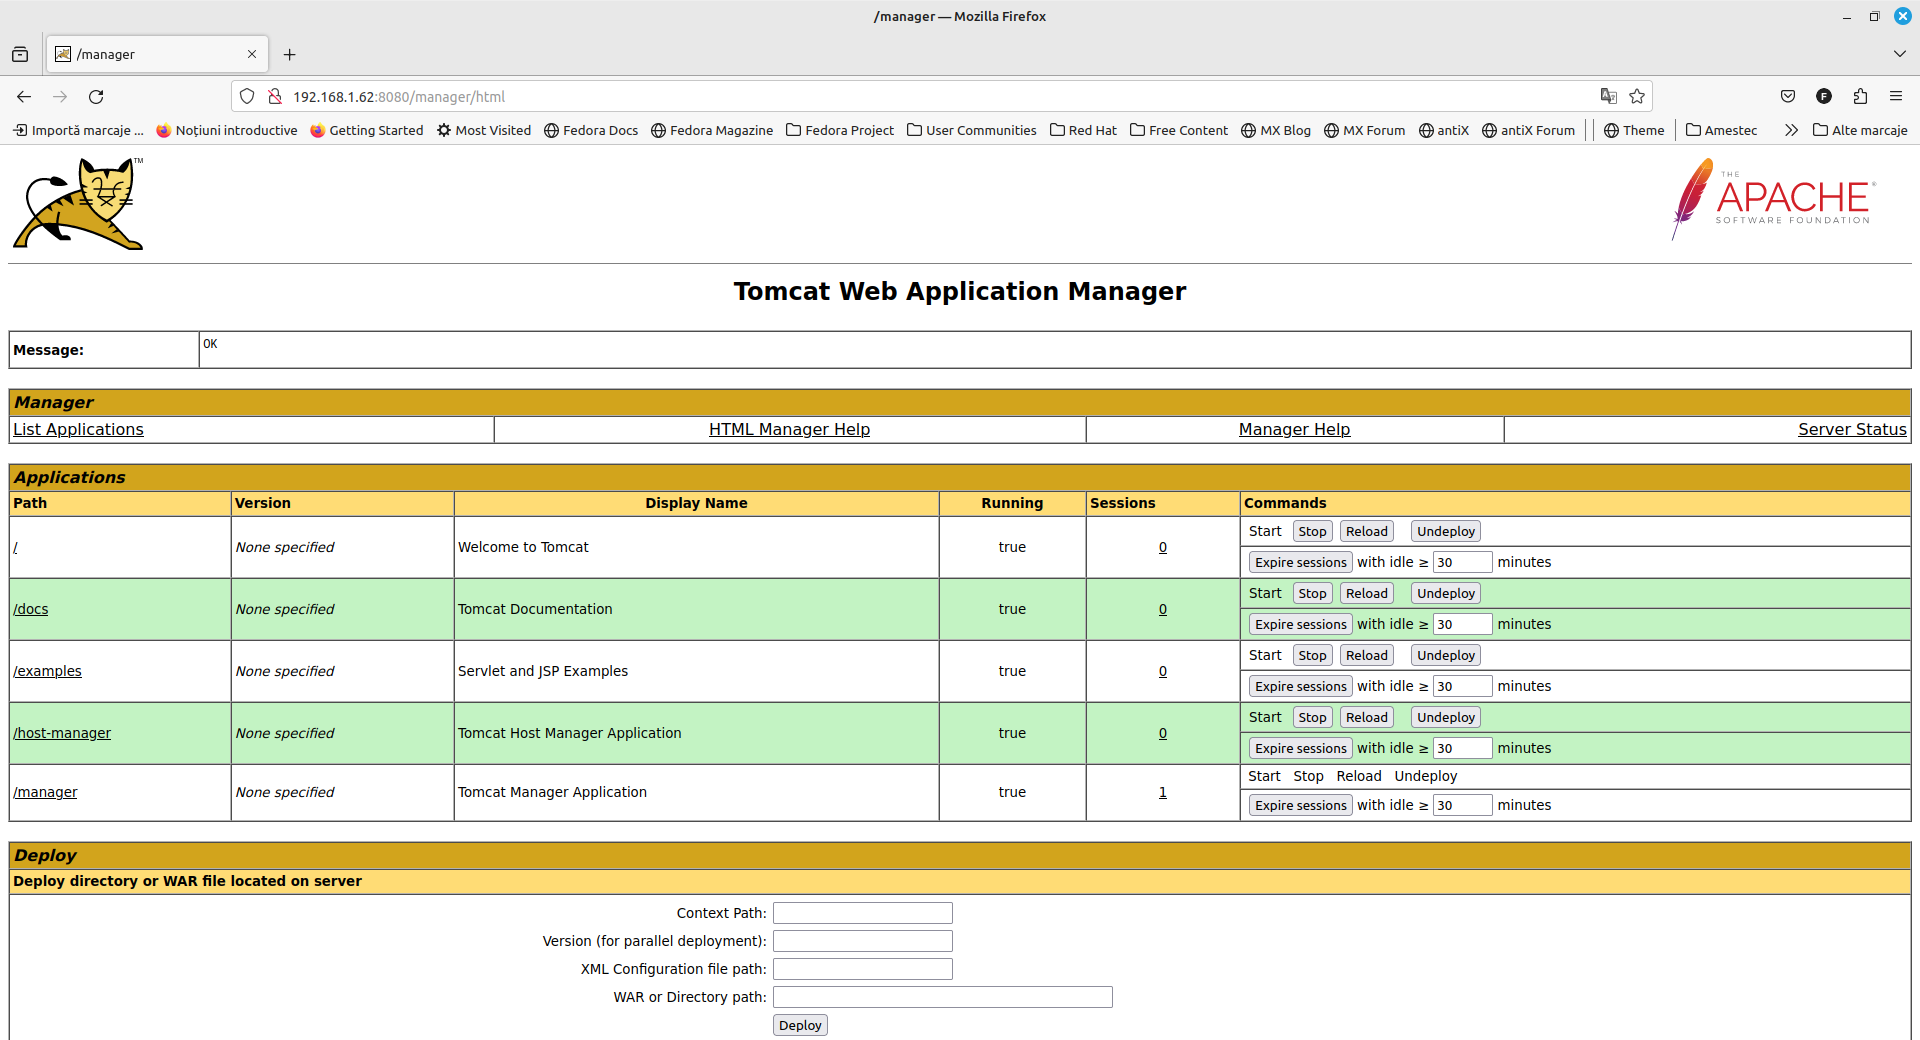Open the Firefox hamburger application menu

click(1896, 96)
